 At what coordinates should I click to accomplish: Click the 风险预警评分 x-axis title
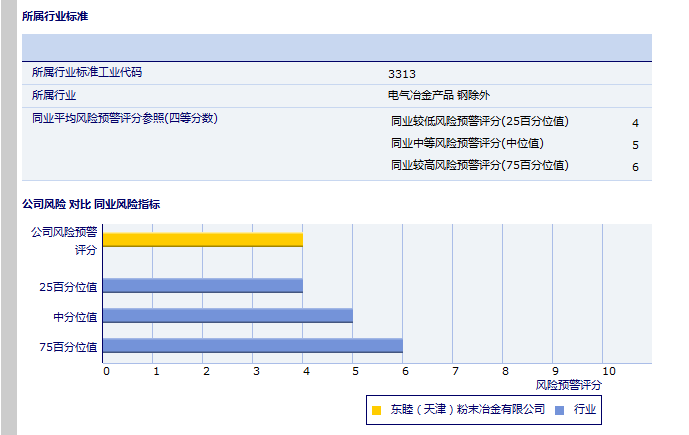[569, 384]
